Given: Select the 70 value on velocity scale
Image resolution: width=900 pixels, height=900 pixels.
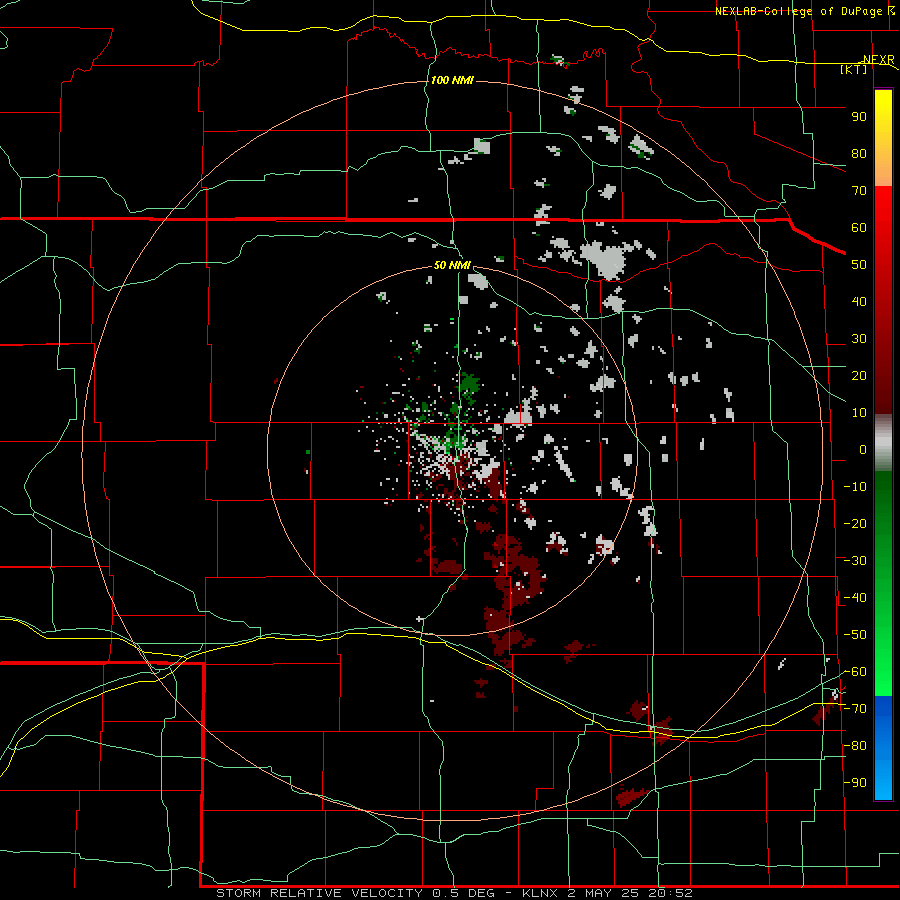Looking at the screenshot, I should click(859, 191).
